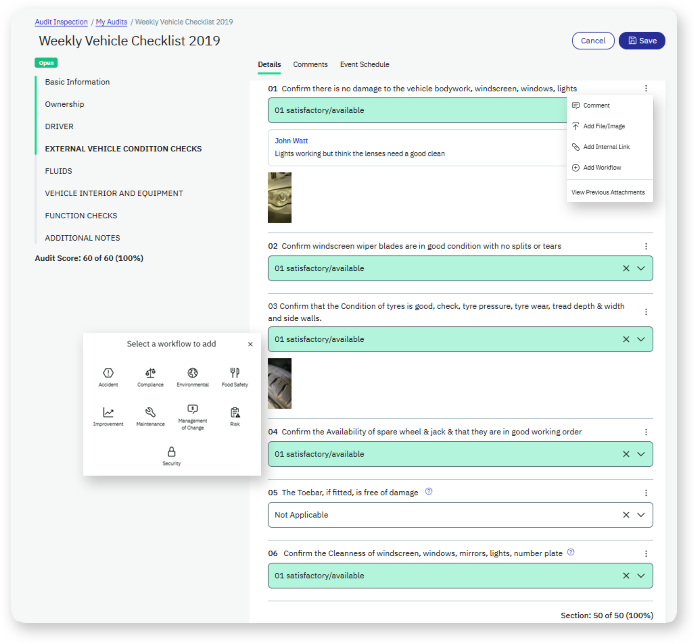Select the Accident workflow icon
Screen dimensions: 694x644
pos(108,373)
